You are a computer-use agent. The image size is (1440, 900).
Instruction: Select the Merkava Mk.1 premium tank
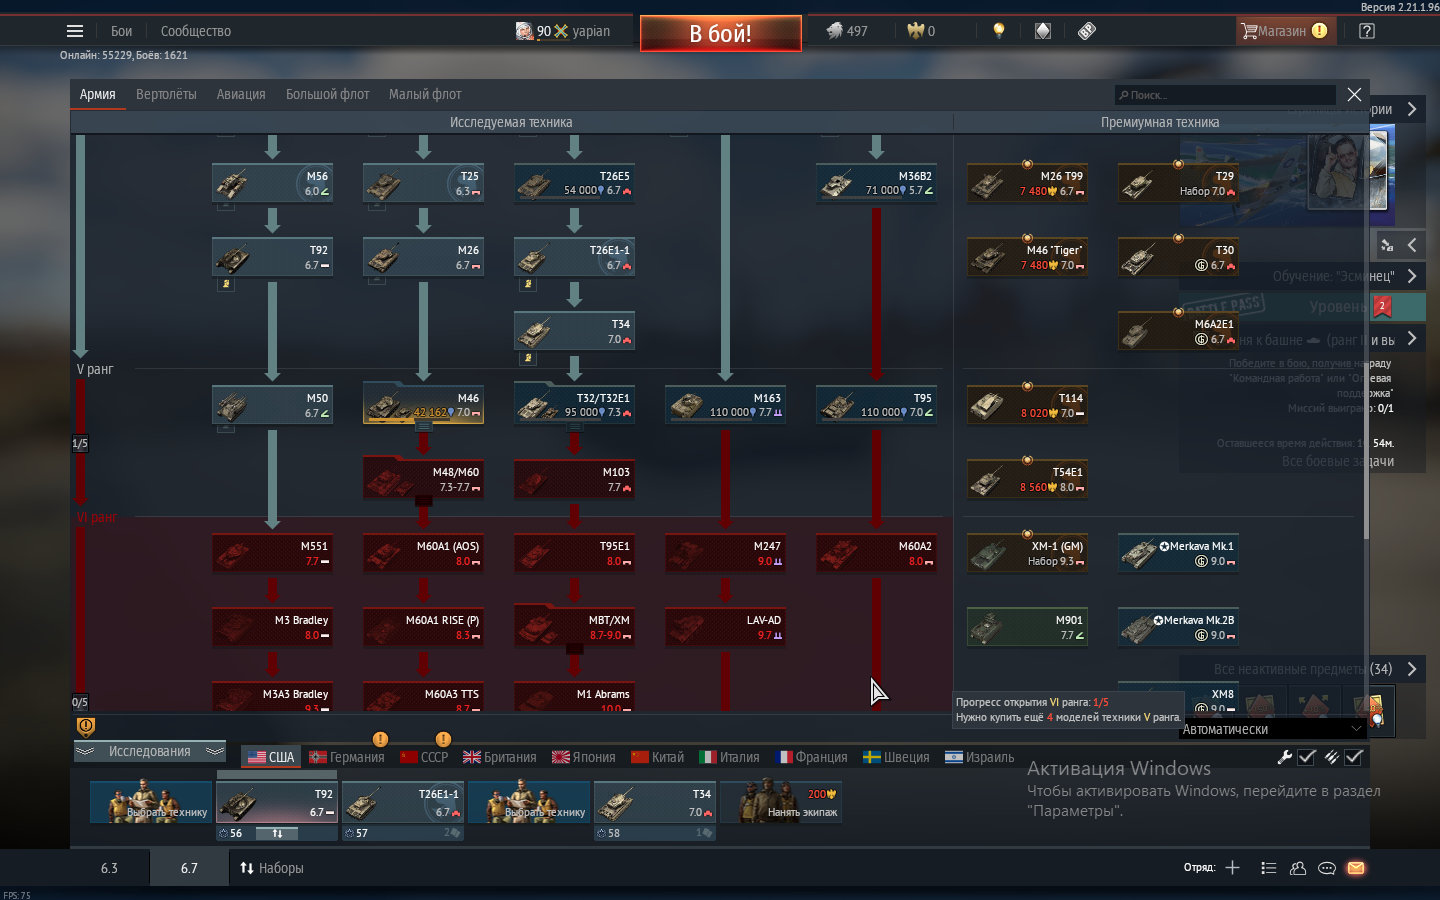[x=1178, y=554]
